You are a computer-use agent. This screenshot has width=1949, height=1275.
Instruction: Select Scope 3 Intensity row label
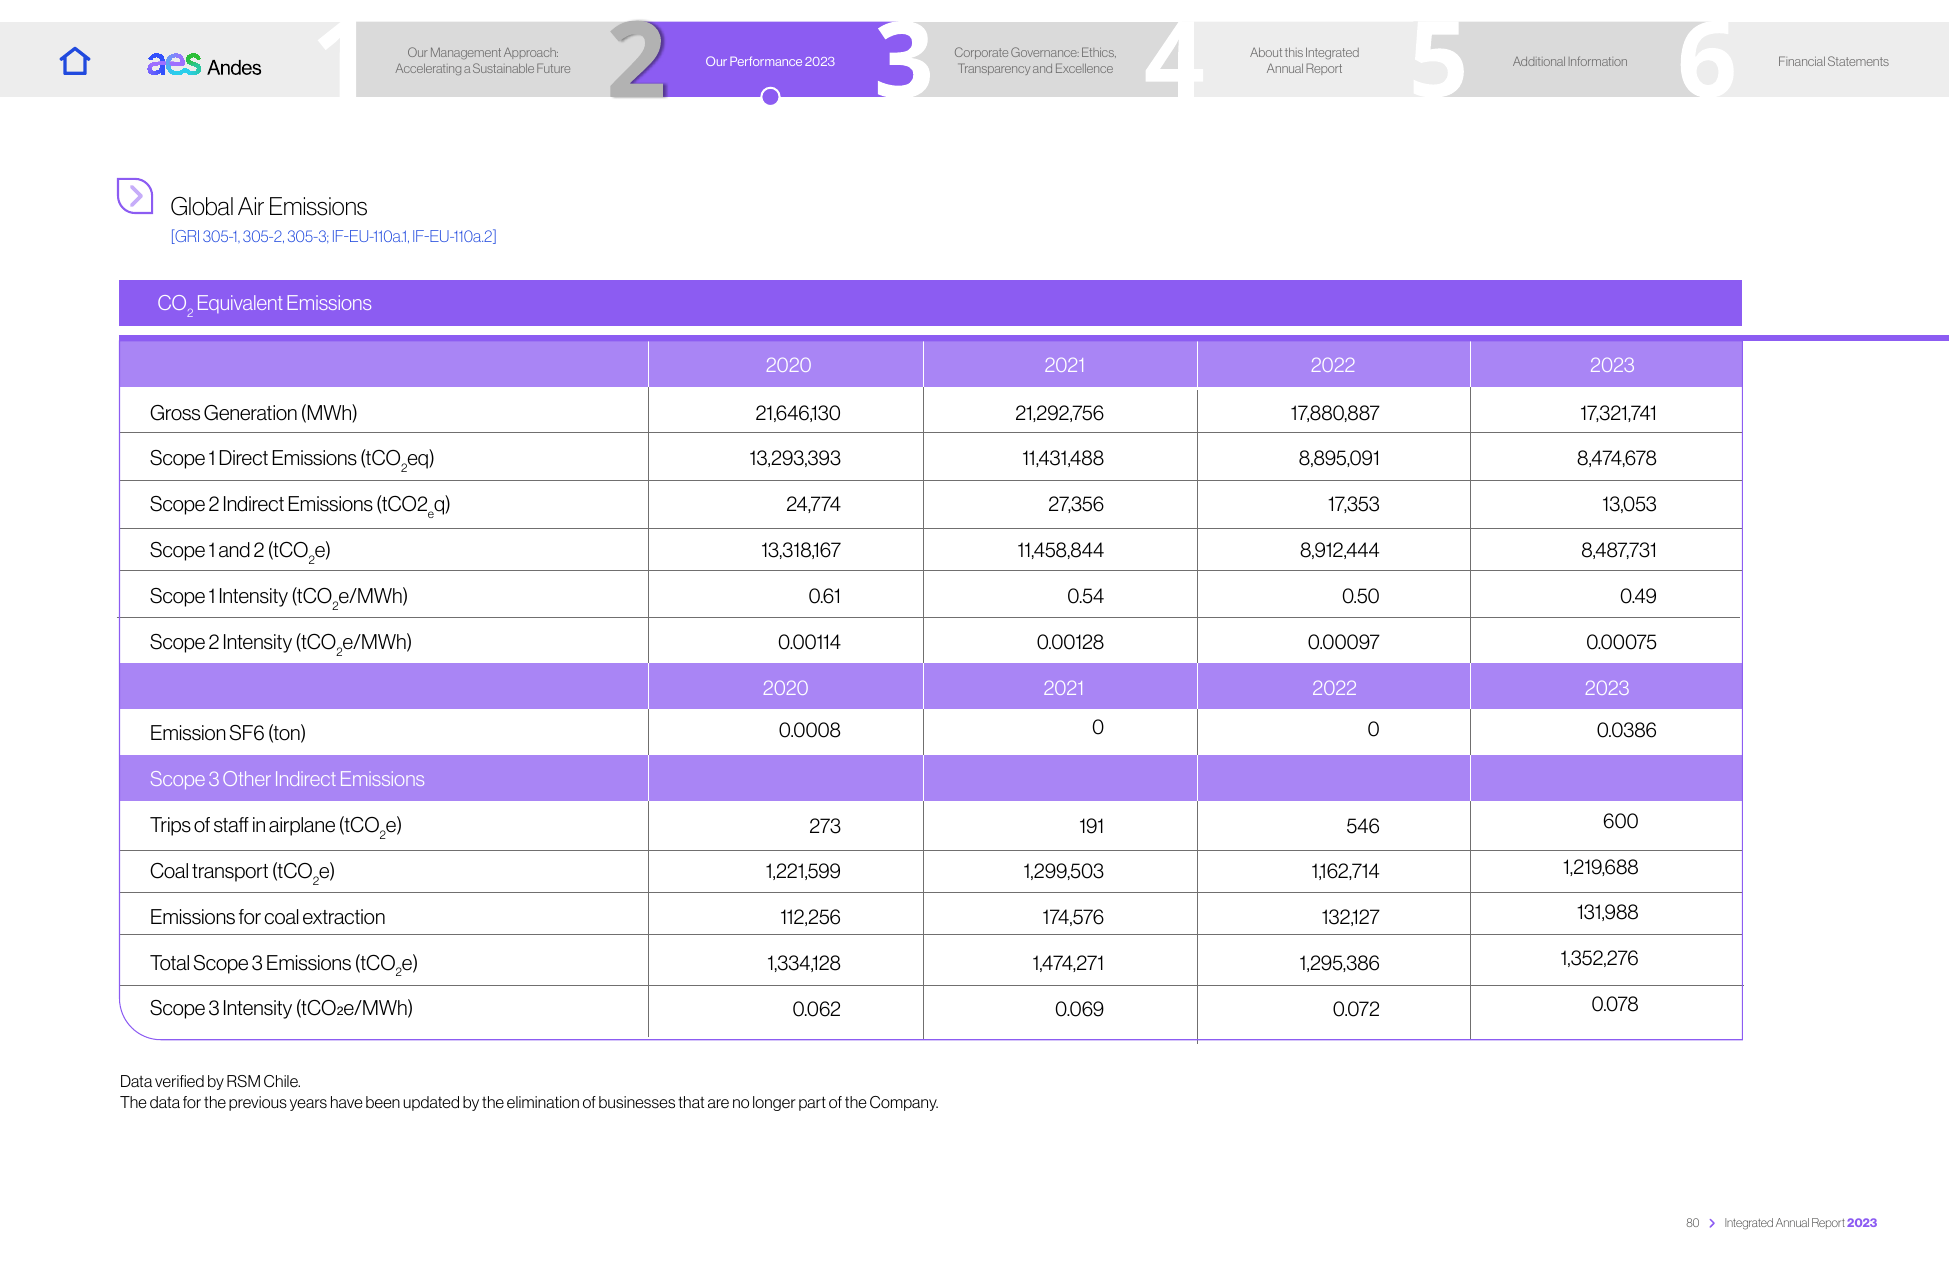point(281,1008)
